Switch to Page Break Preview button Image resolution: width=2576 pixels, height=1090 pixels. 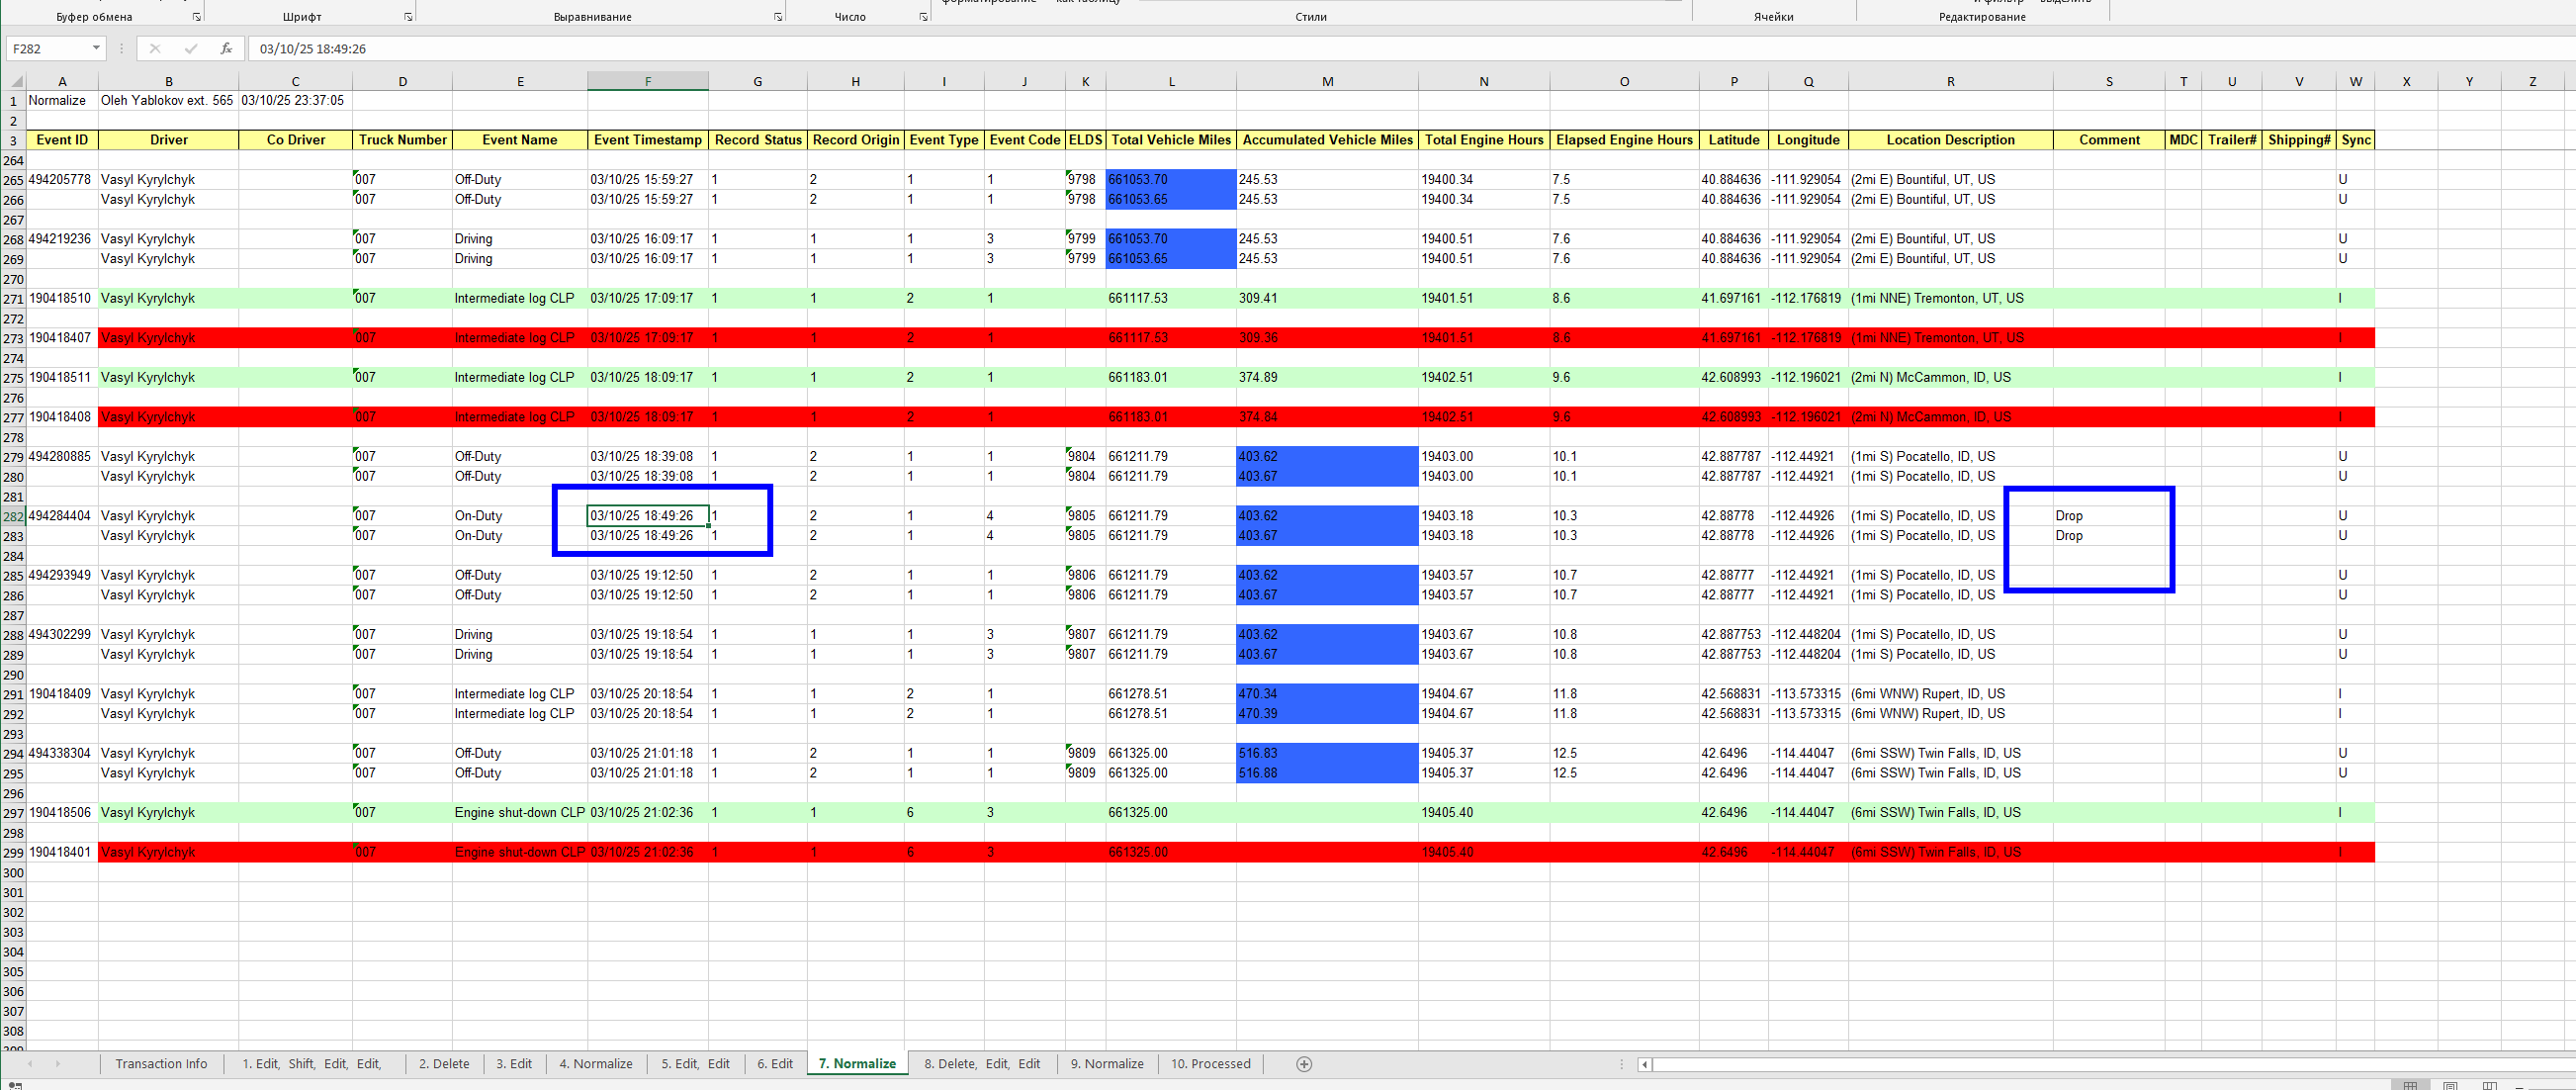[x=2489, y=1085]
